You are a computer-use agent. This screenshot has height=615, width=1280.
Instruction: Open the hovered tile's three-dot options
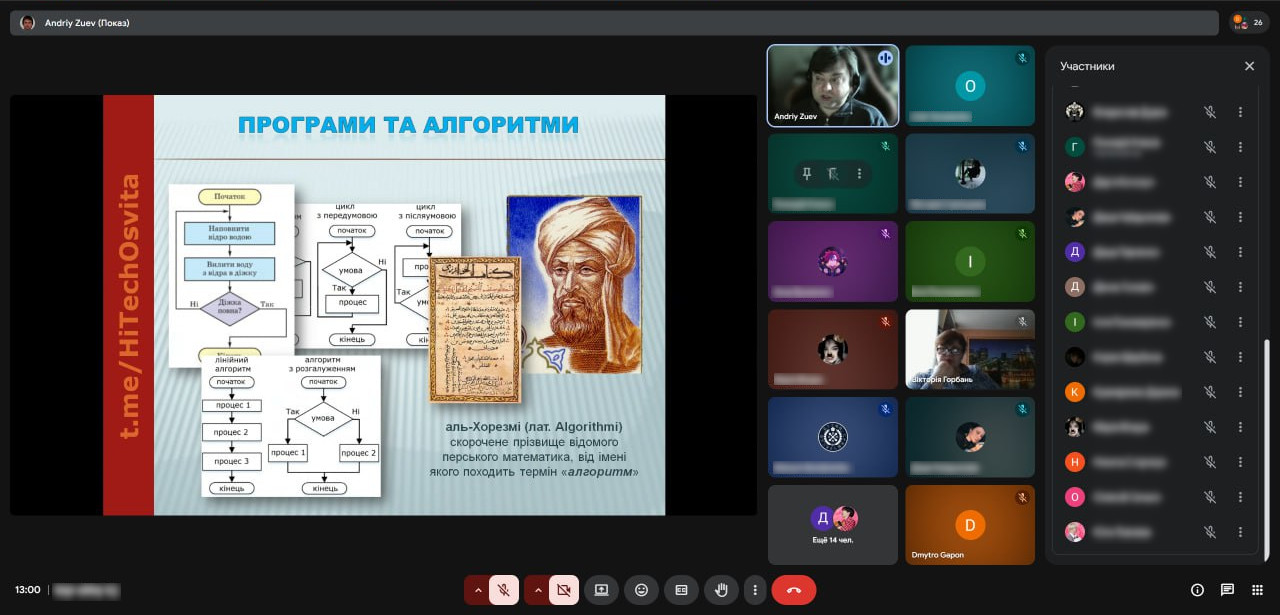point(858,174)
